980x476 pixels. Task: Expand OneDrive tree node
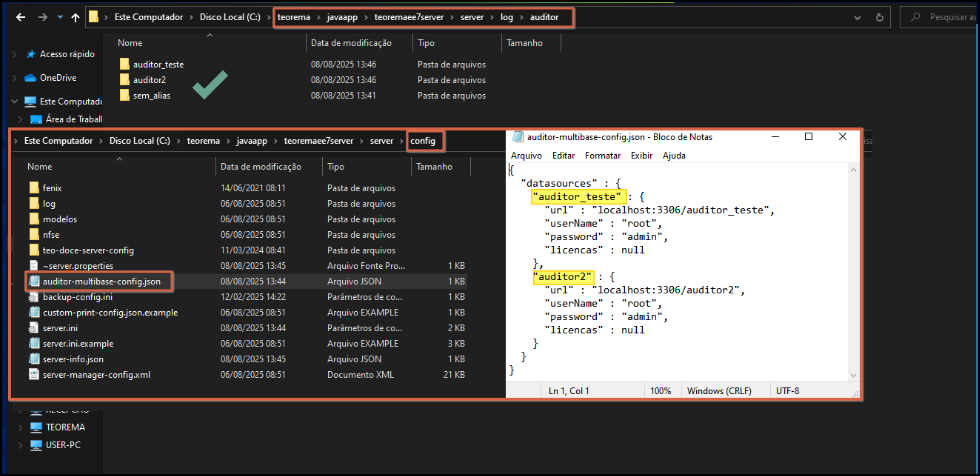(x=15, y=78)
